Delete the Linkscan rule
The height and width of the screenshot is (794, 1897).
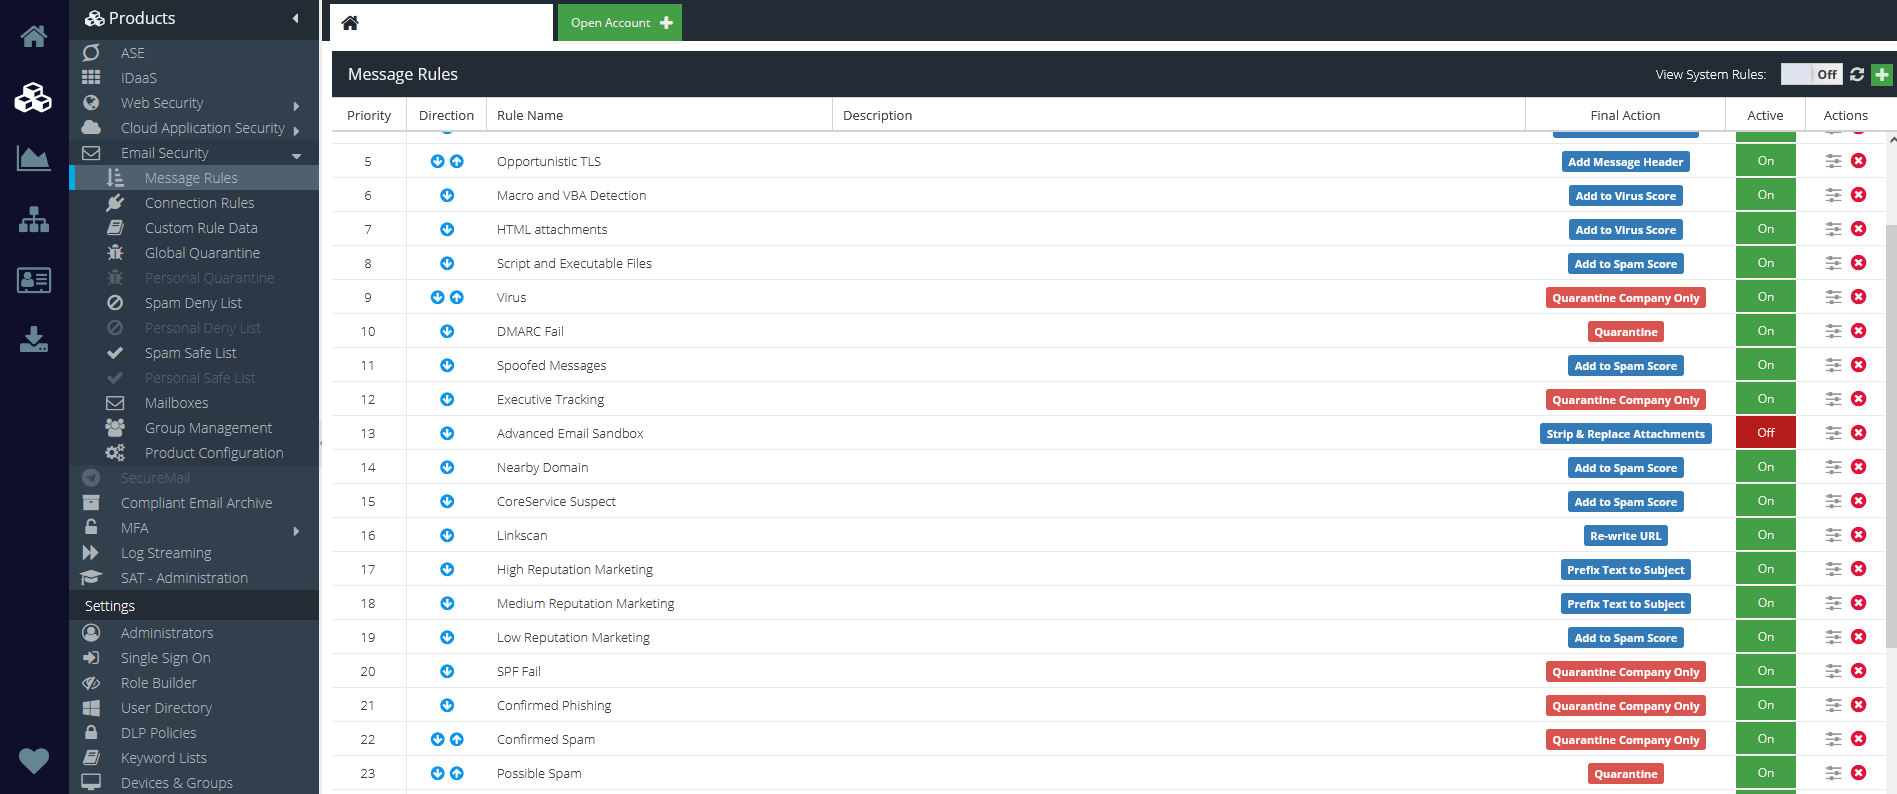[x=1858, y=535]
